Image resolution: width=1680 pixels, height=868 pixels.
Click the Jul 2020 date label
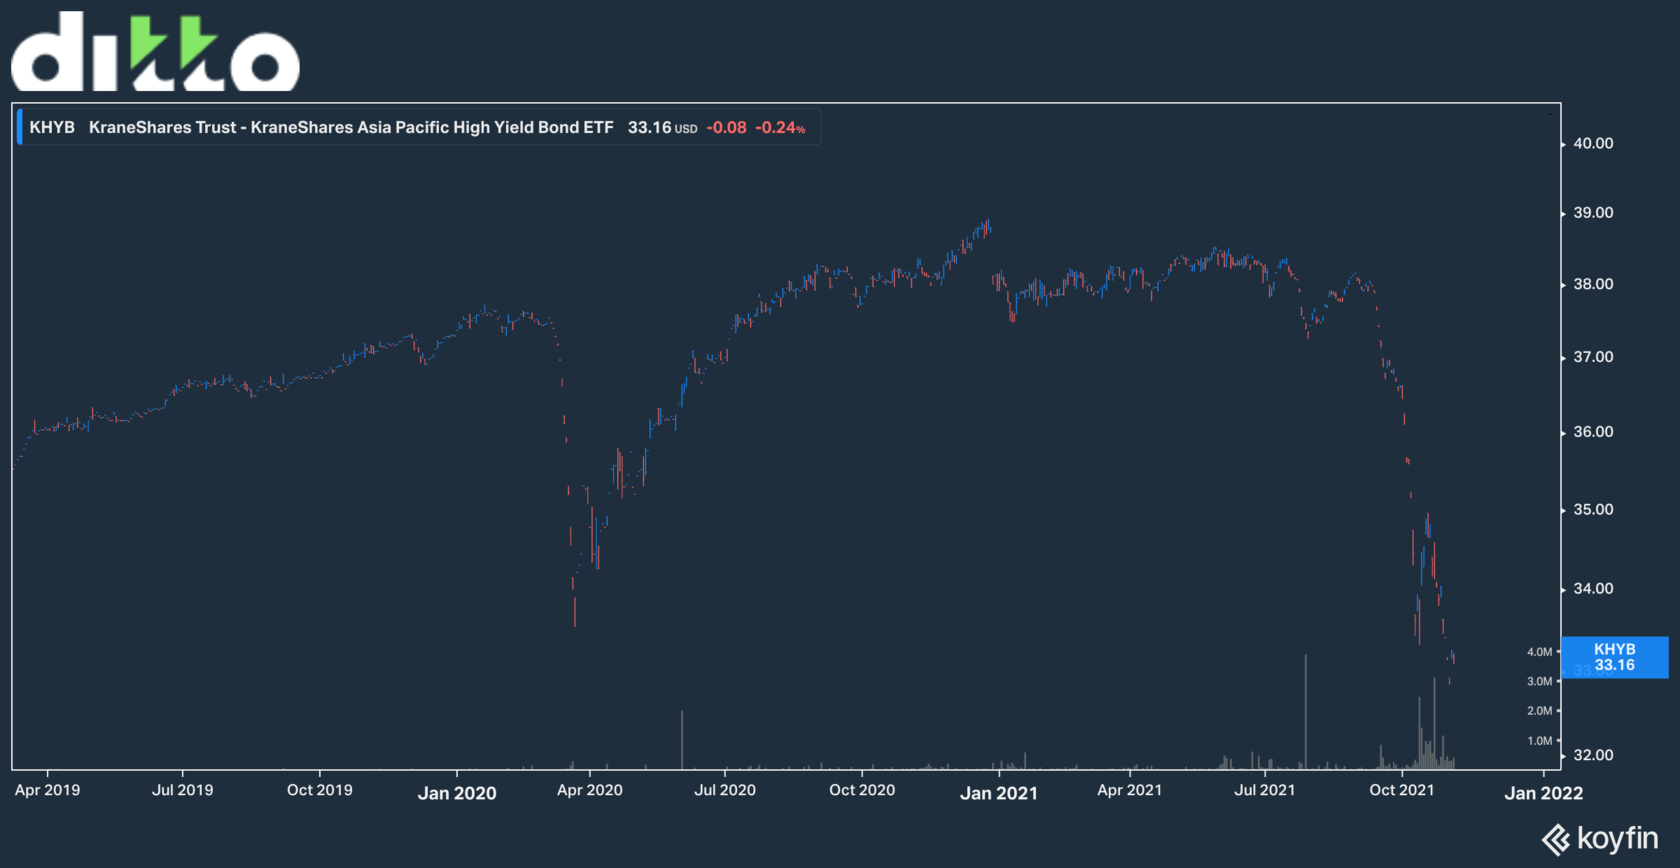(x=725, y=790)
